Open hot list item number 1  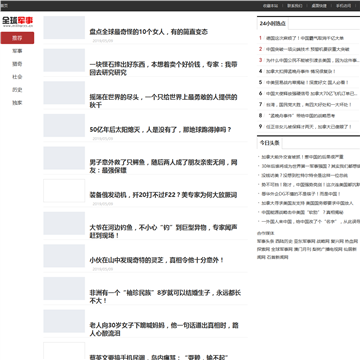tap(305, 38)
